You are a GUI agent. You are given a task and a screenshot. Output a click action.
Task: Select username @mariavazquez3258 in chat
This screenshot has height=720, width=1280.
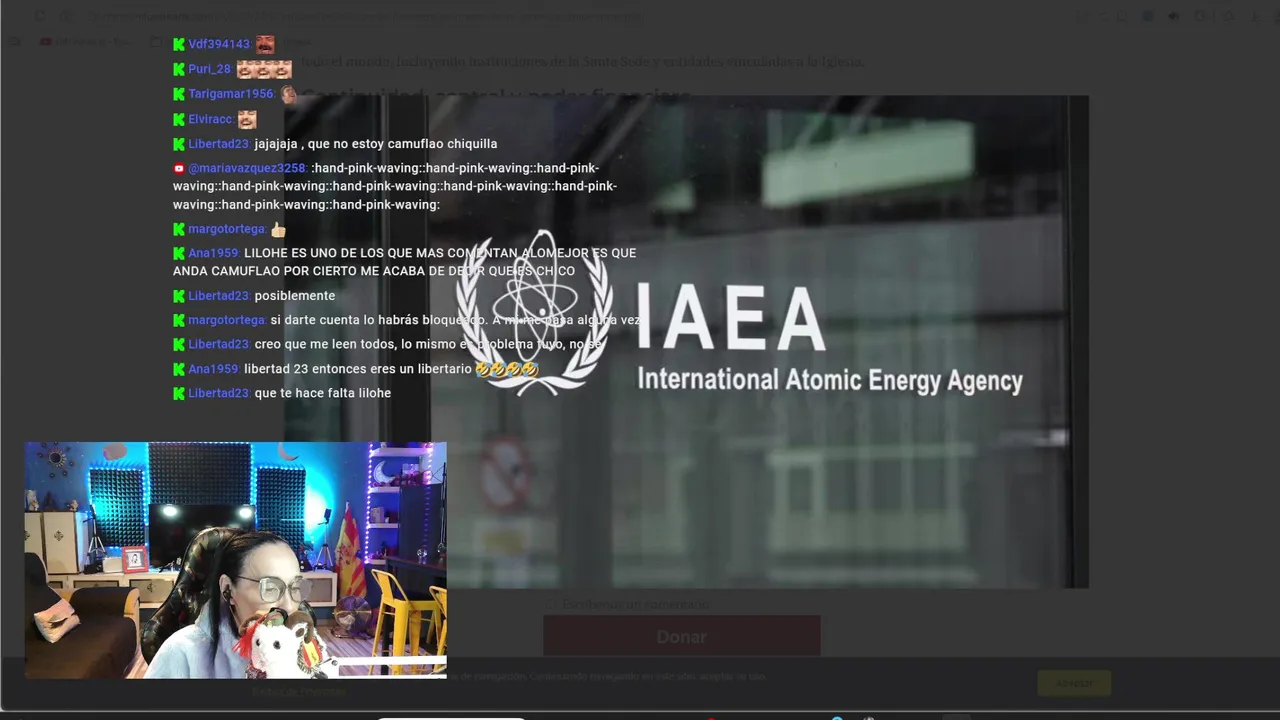247,168
